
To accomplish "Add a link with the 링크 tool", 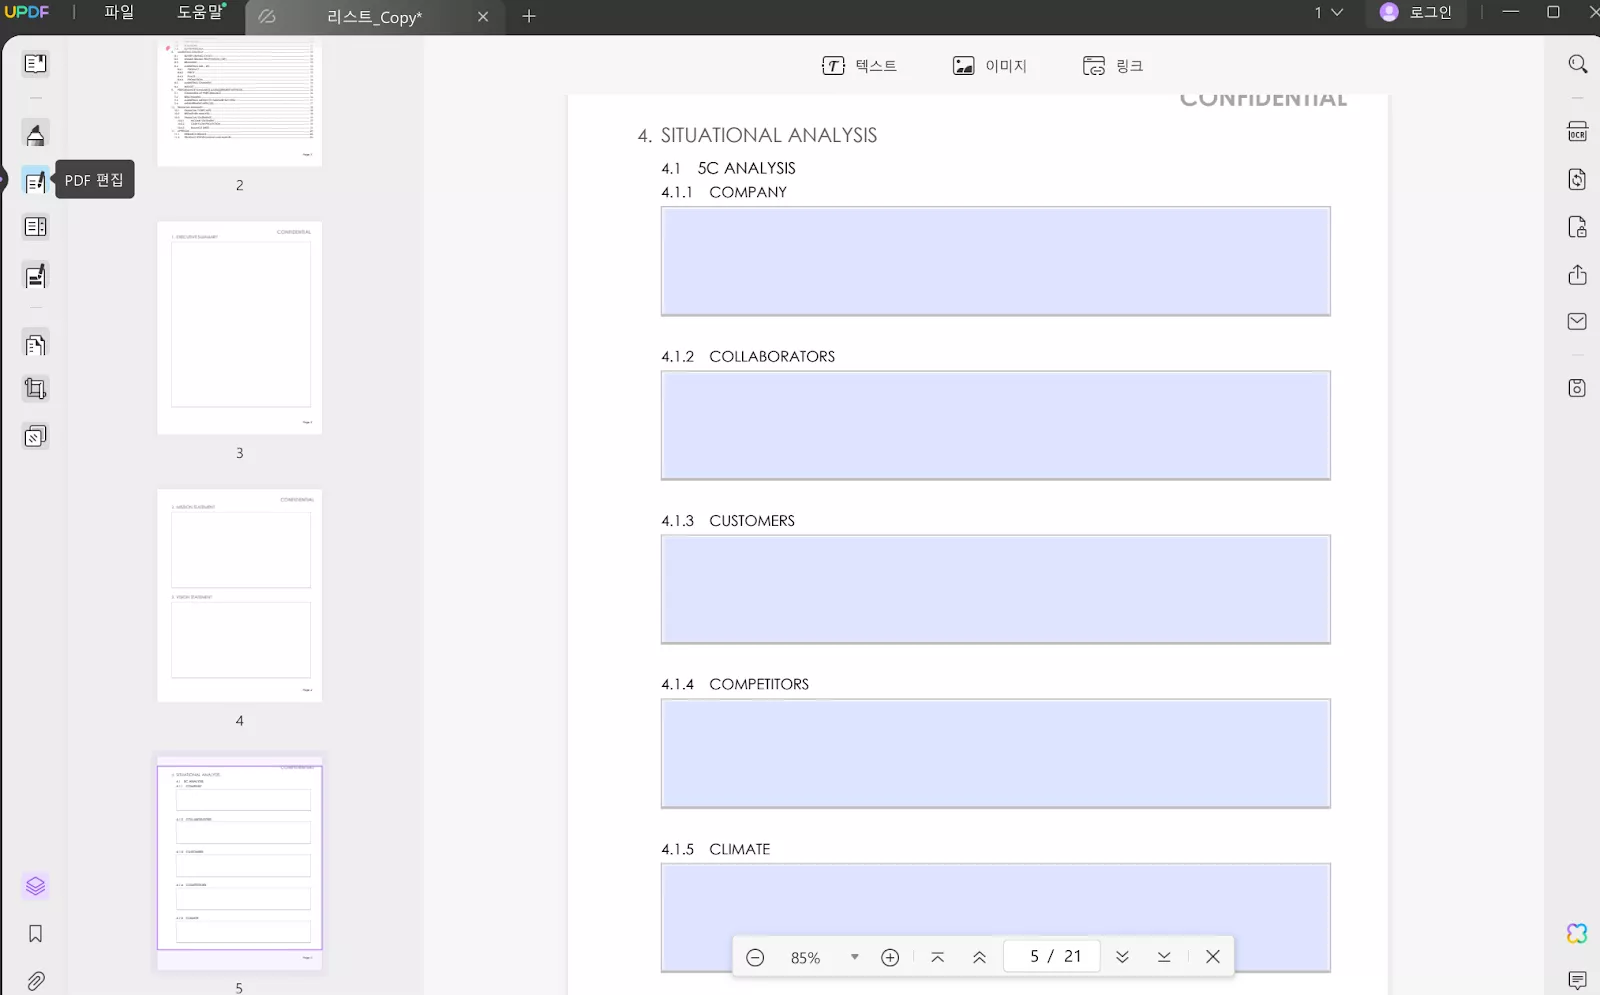I will tap(1112, 66).
